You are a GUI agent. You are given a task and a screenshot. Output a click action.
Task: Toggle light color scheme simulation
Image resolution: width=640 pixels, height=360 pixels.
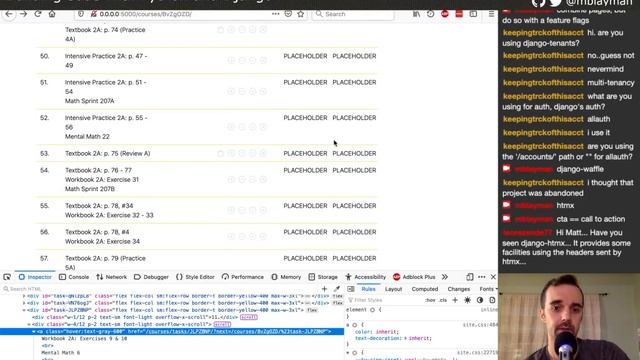click(467, 300)
